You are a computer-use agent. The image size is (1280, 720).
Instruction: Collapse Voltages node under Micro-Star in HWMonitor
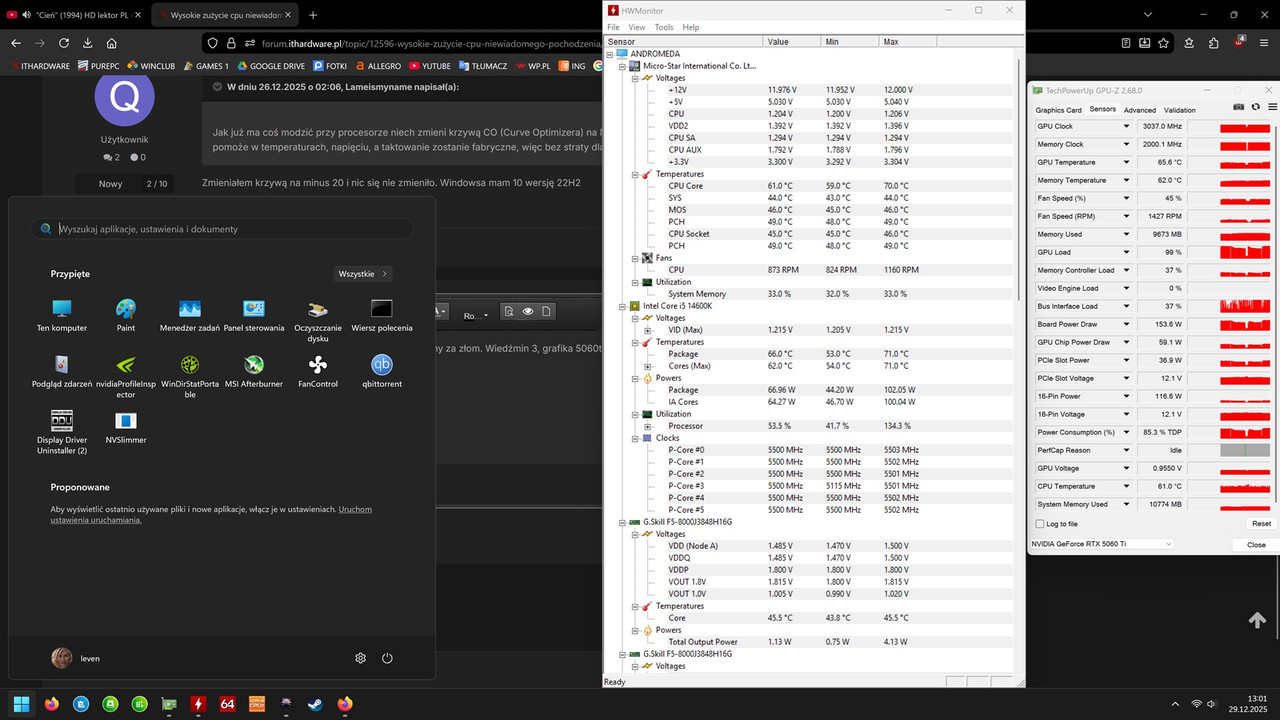[635, 78]
